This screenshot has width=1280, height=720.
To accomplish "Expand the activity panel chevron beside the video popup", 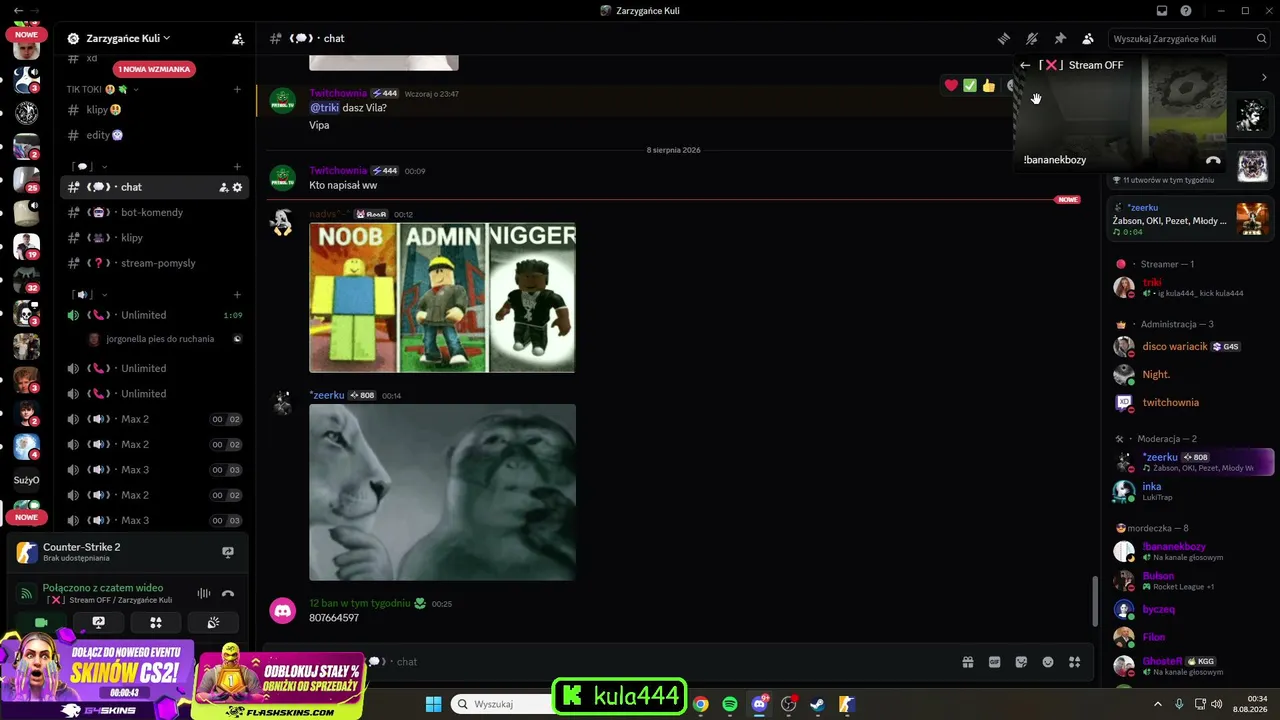I will 1264,77.
